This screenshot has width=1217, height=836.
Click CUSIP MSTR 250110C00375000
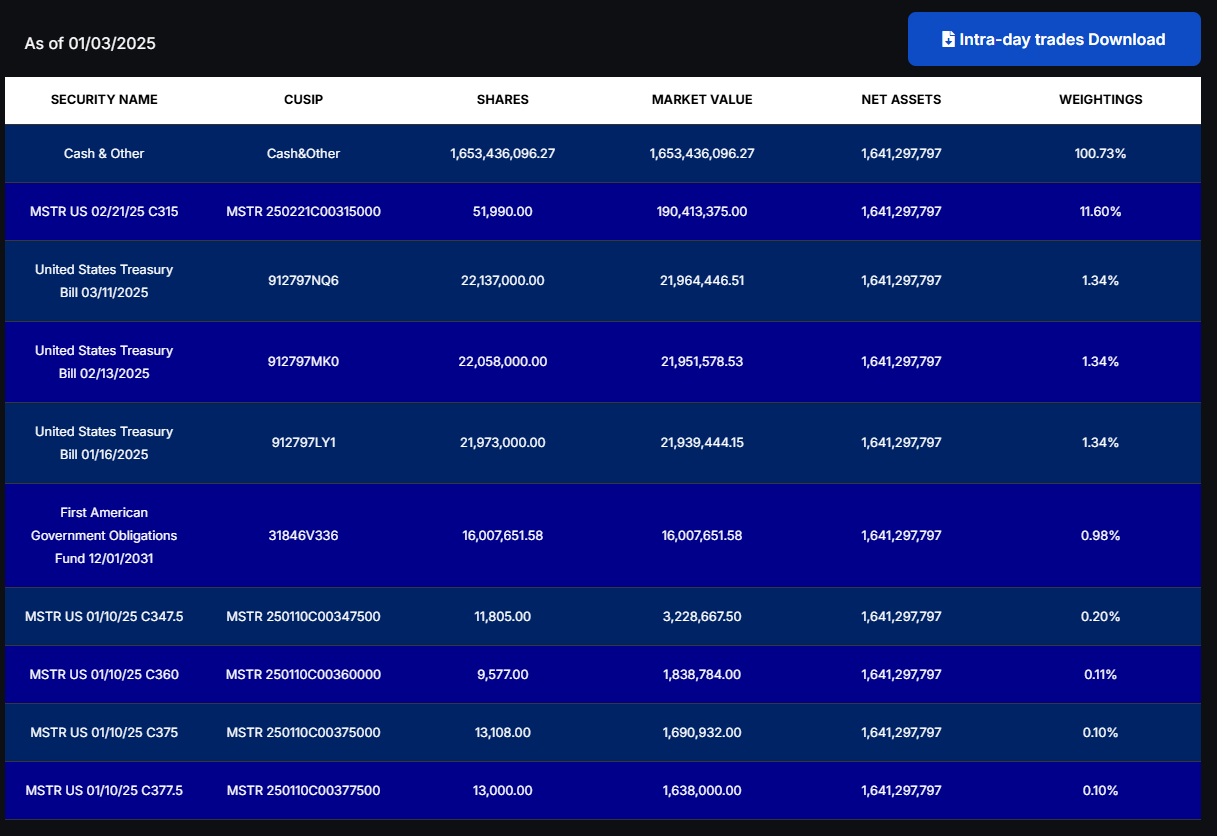(x=303, y=733)
